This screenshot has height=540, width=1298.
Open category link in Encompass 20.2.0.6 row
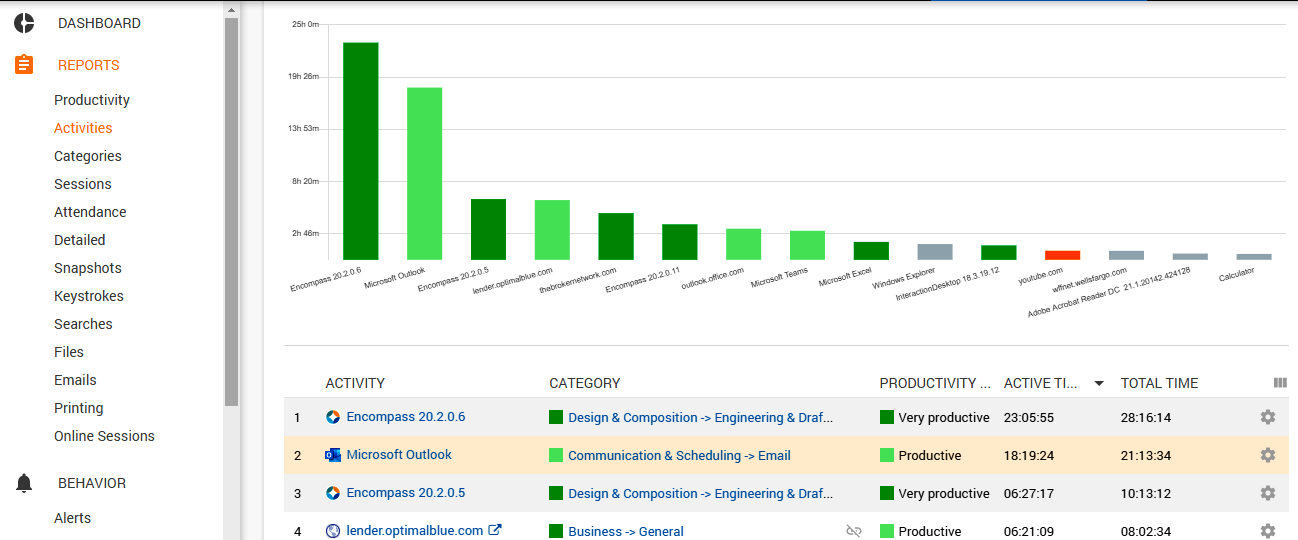(700, 418)
